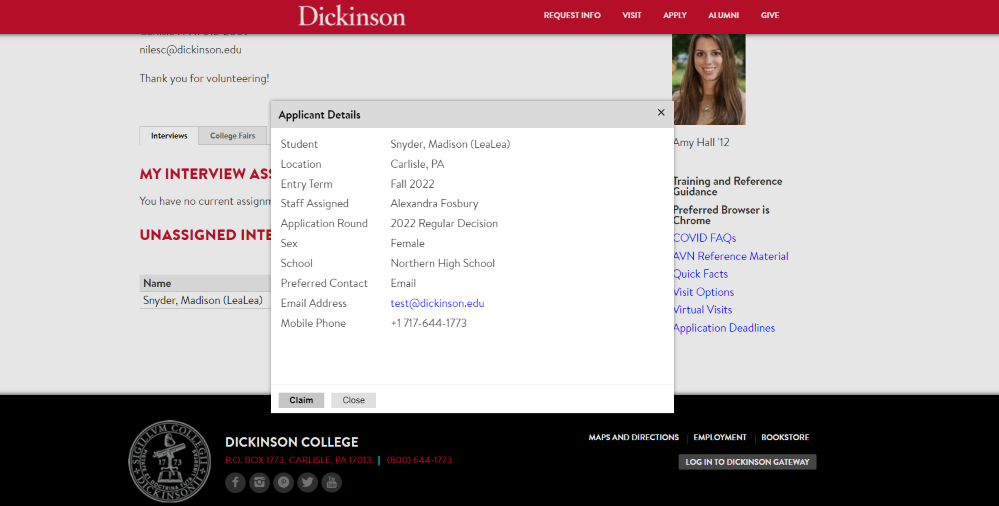Click the Pinterest icon in footer

click(284, 483)
